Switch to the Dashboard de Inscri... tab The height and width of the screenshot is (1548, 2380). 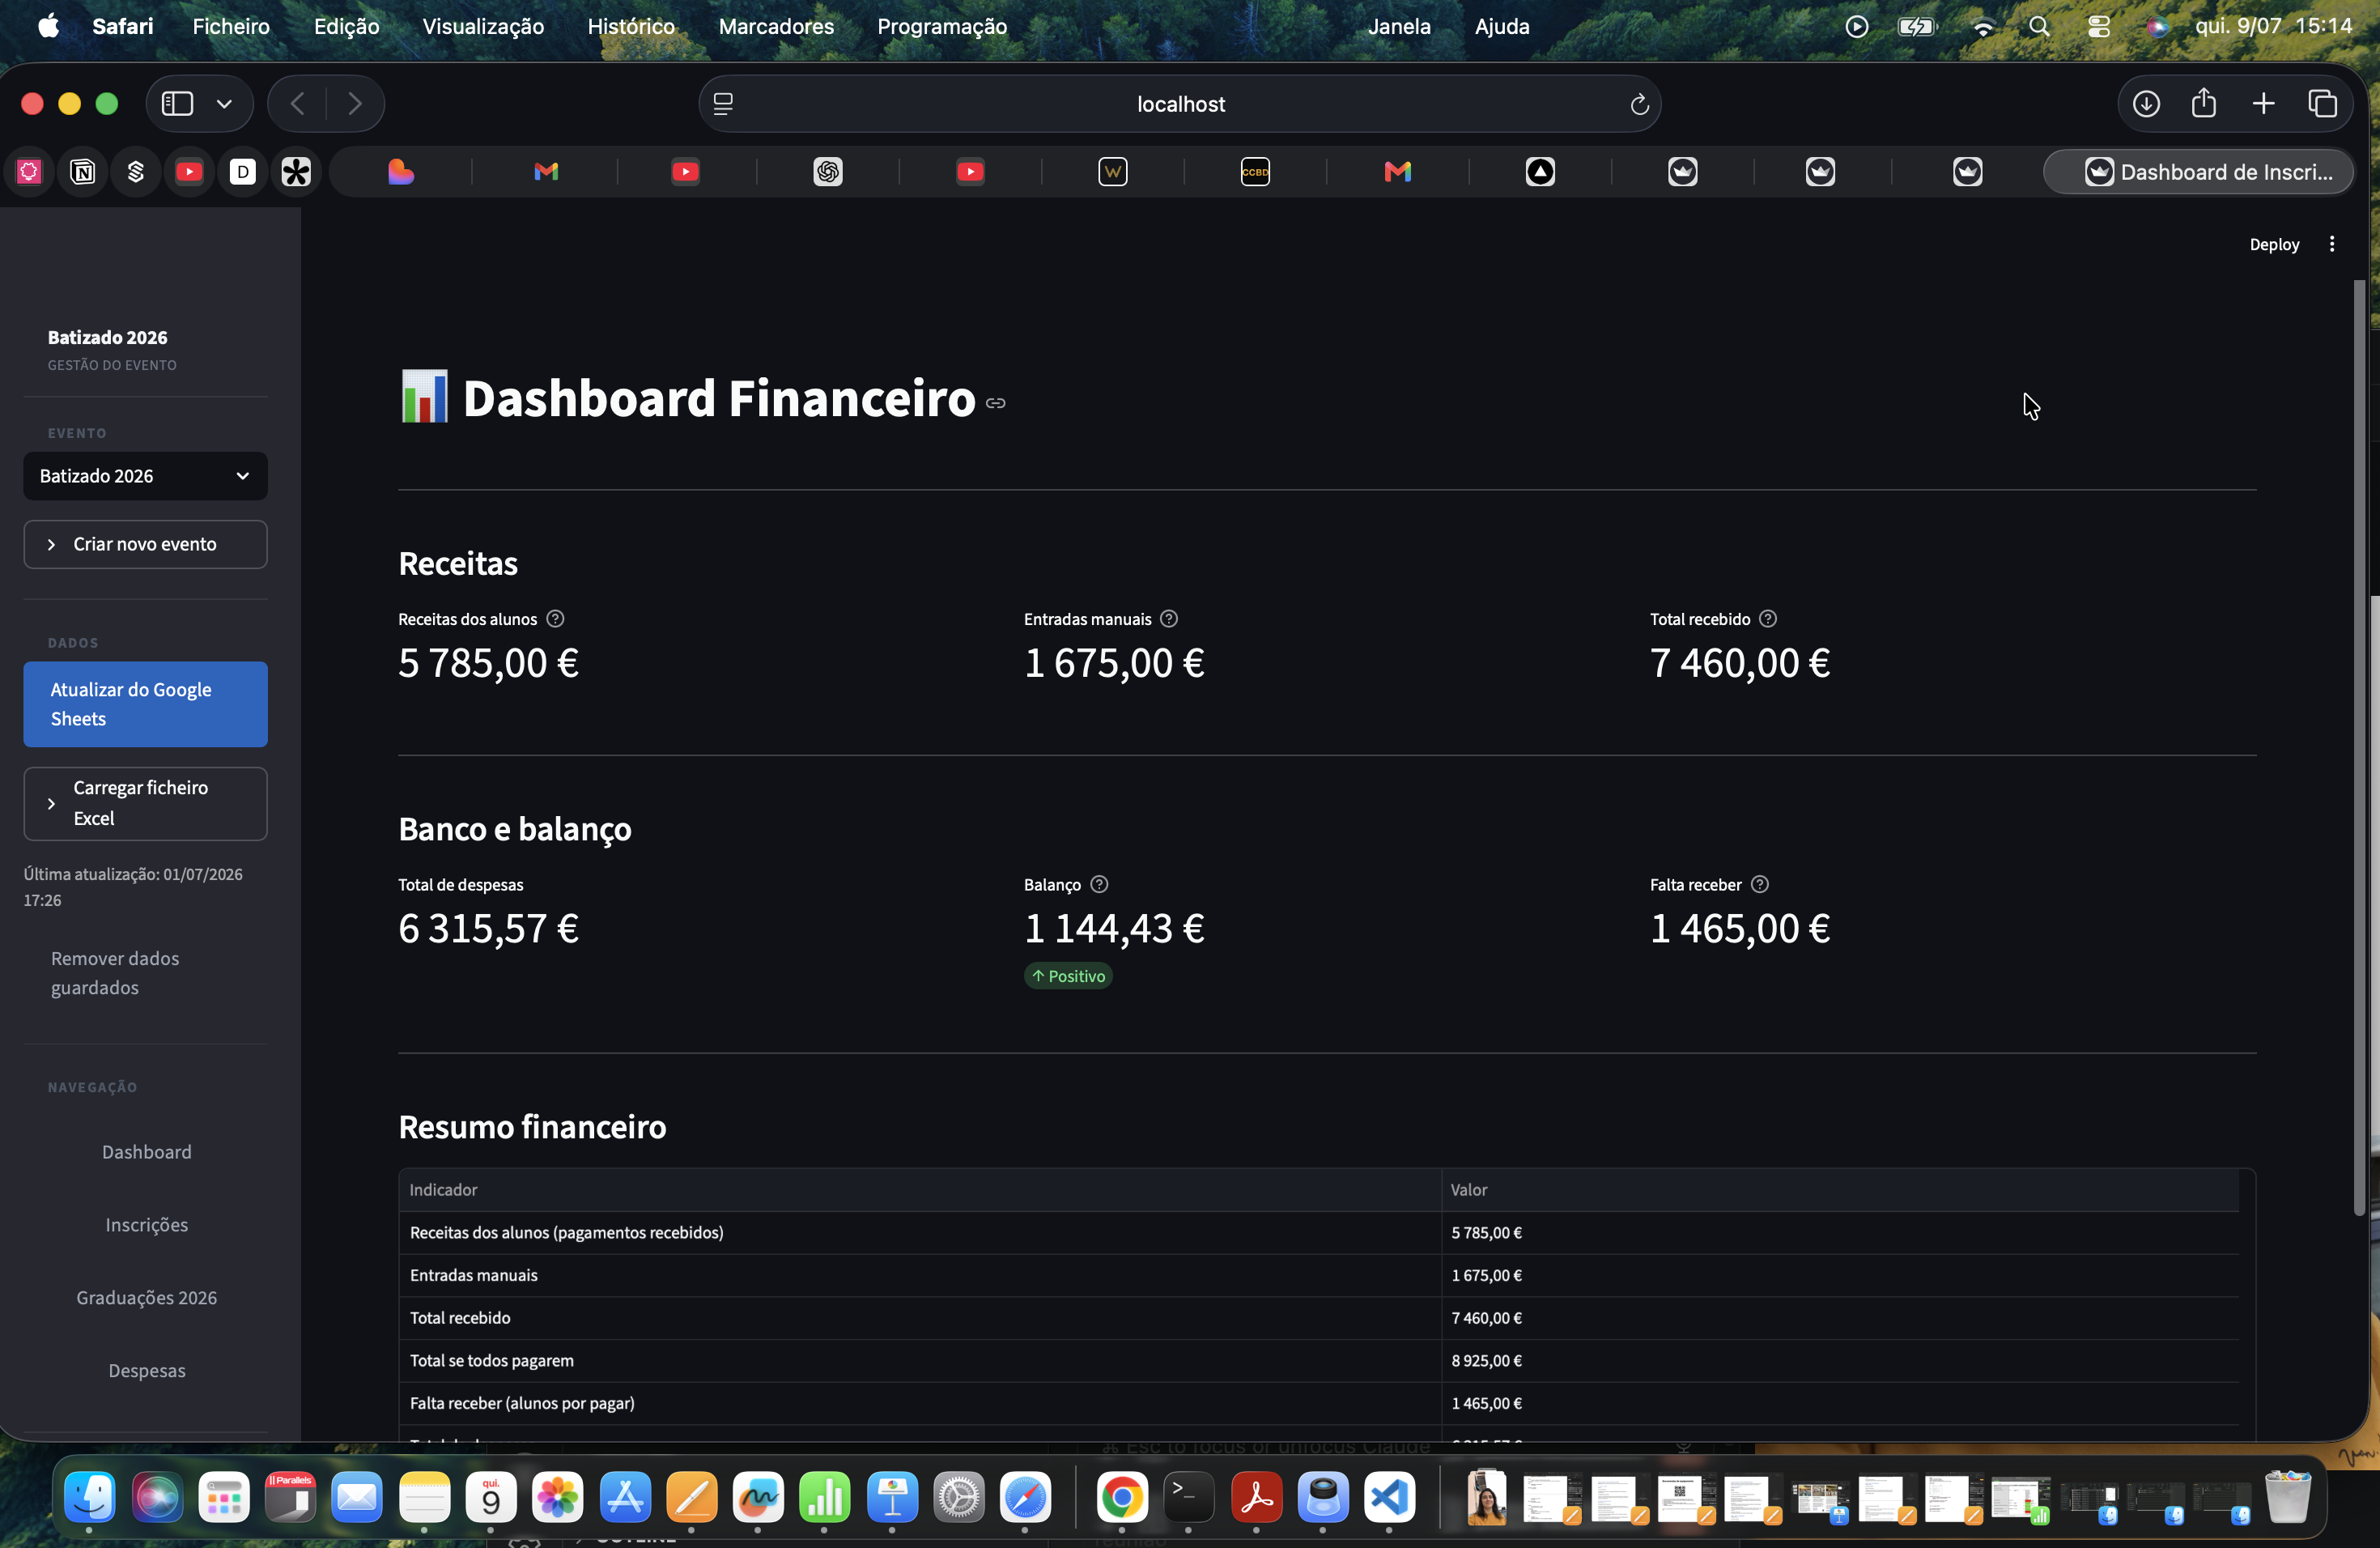tap(2198, 172)
